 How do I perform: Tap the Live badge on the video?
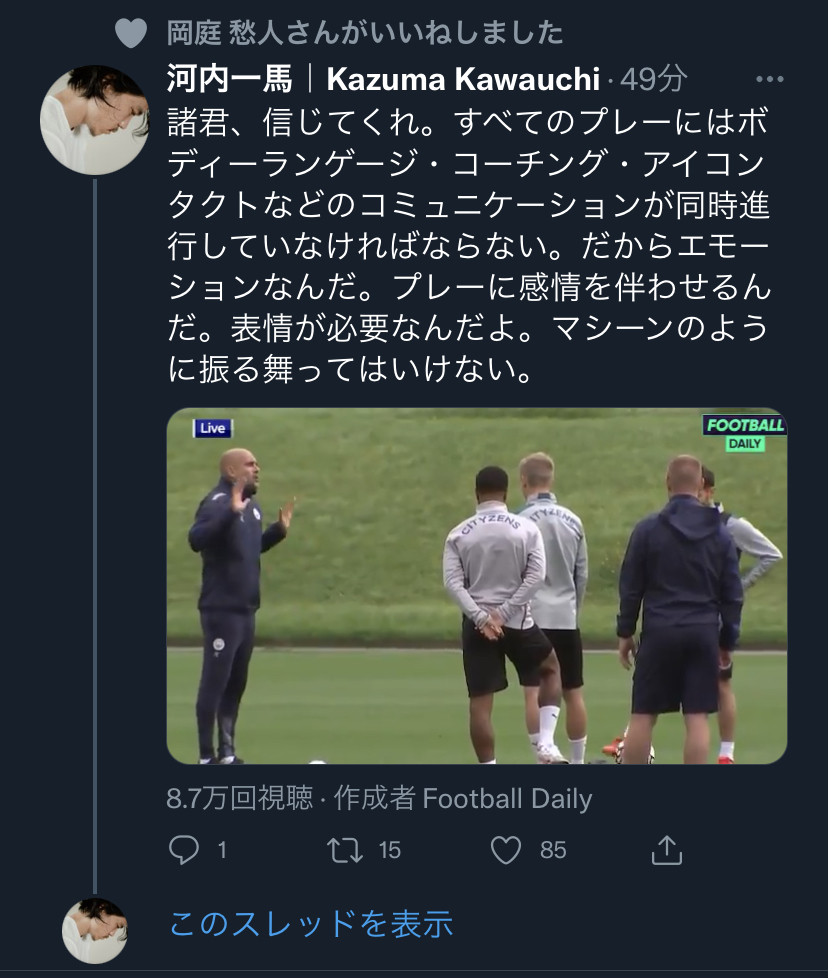pos(212,428)
